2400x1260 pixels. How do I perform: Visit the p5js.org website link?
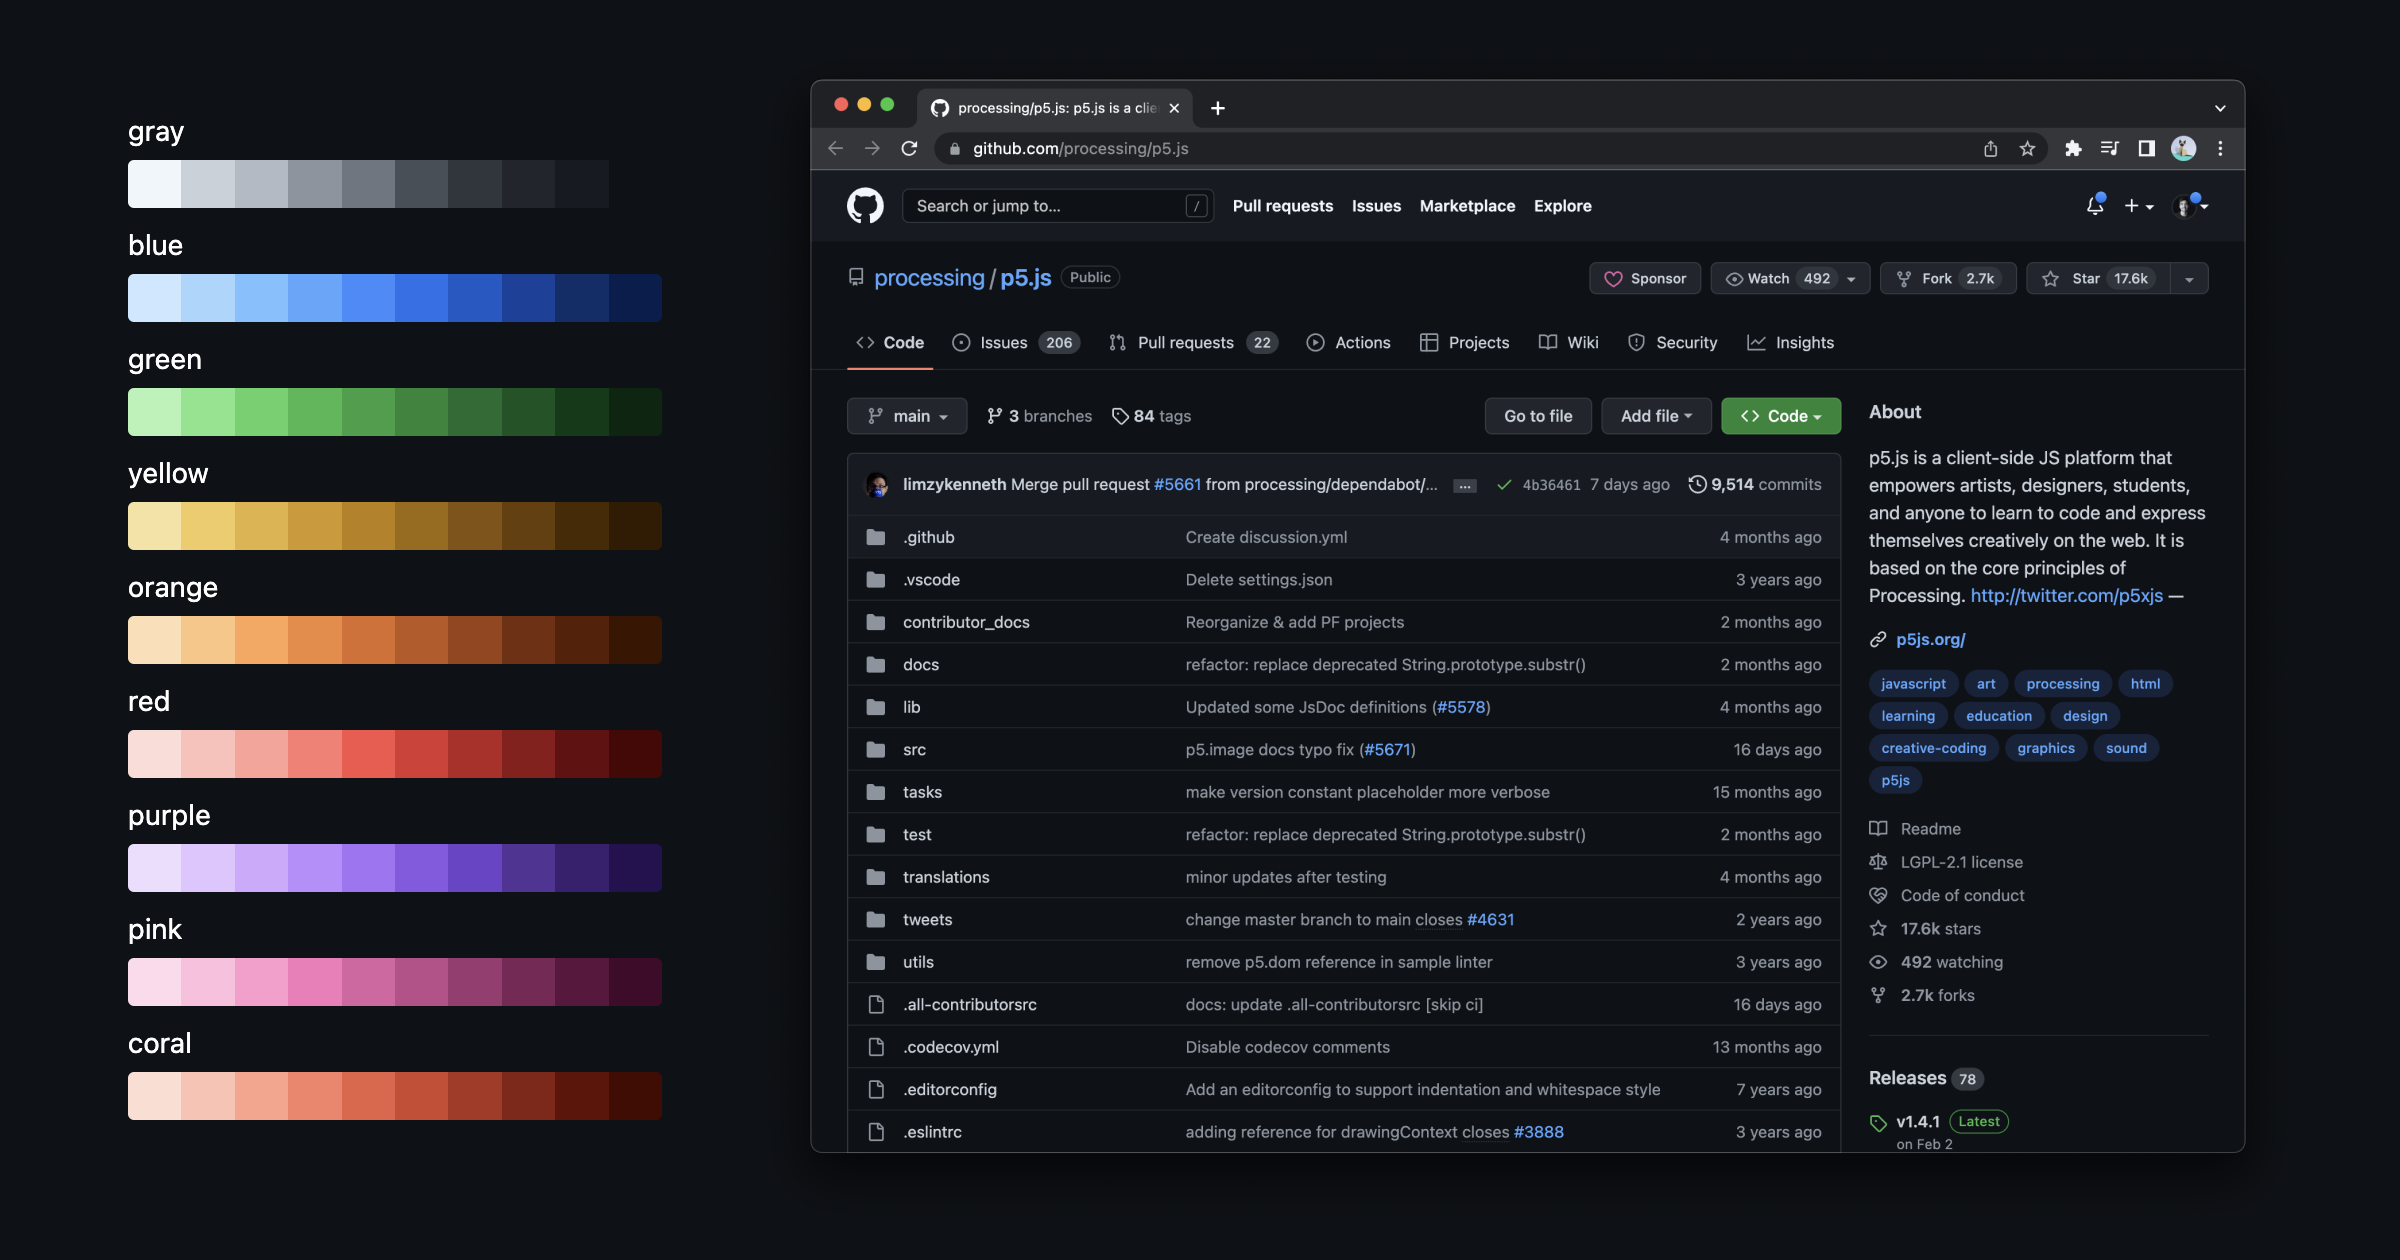click(x=1929, y=638)
